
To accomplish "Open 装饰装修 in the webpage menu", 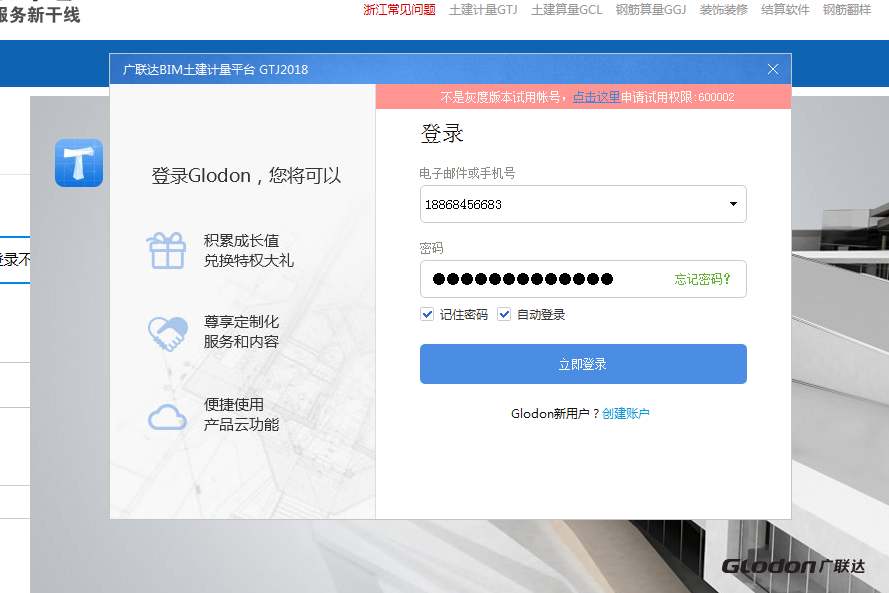I will [x=723, y=10].
